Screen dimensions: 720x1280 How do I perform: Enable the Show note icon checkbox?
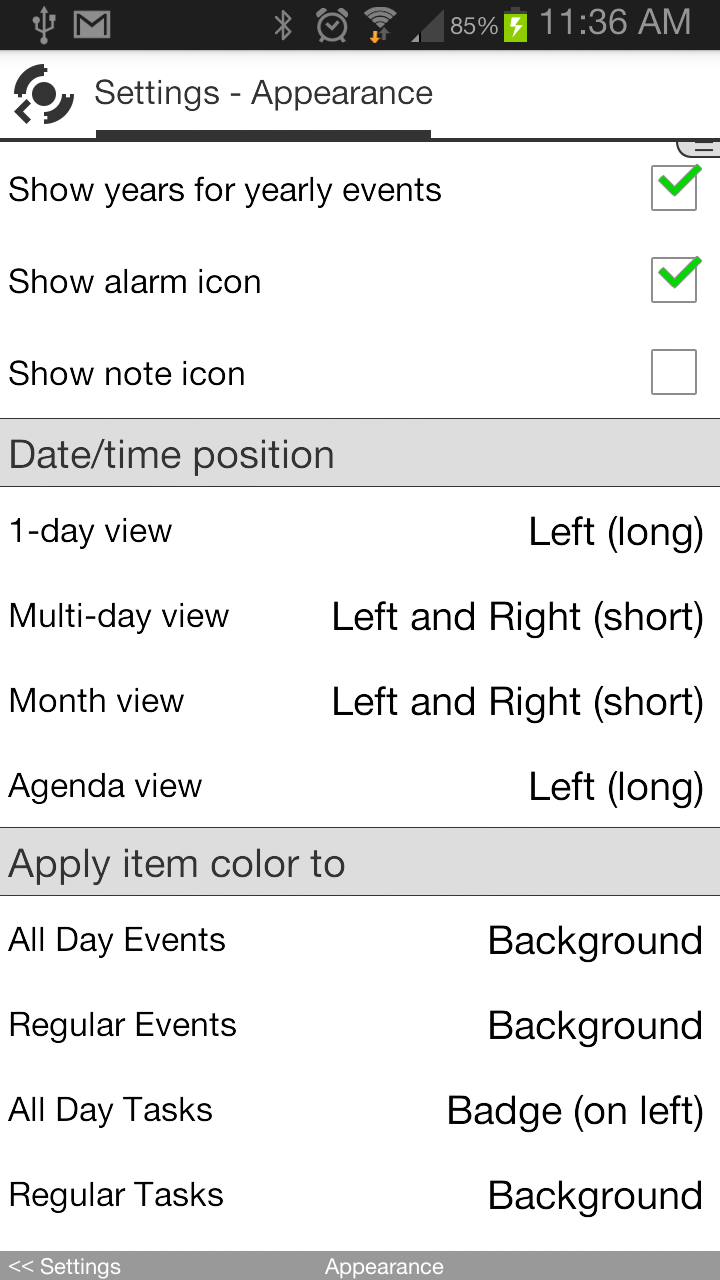[x=674, y=372]
